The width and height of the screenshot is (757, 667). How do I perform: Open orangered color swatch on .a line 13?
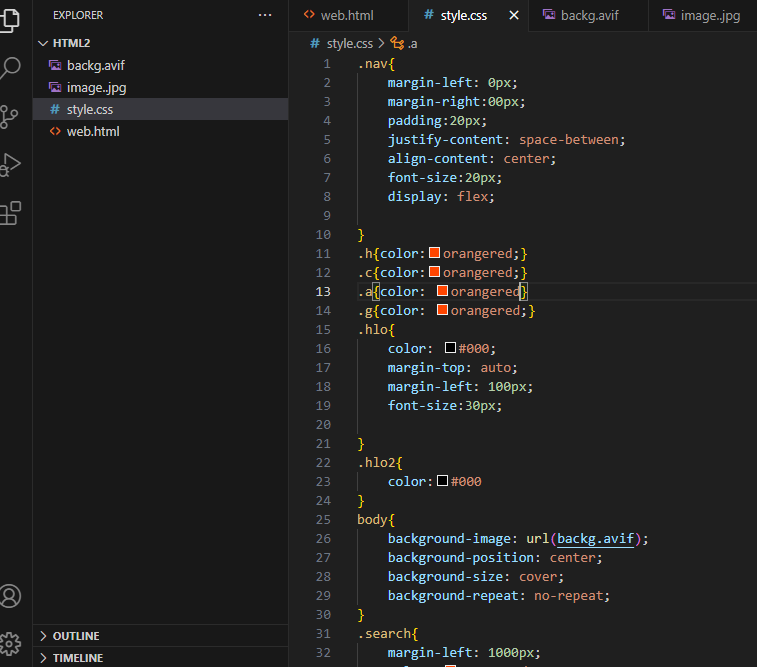click(442, 291)
